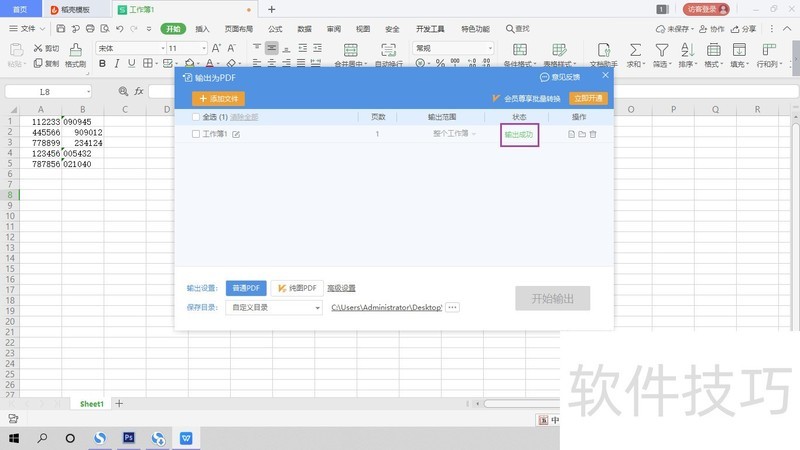
Task: Click the rows and columns icon
Action: (768, 49)
